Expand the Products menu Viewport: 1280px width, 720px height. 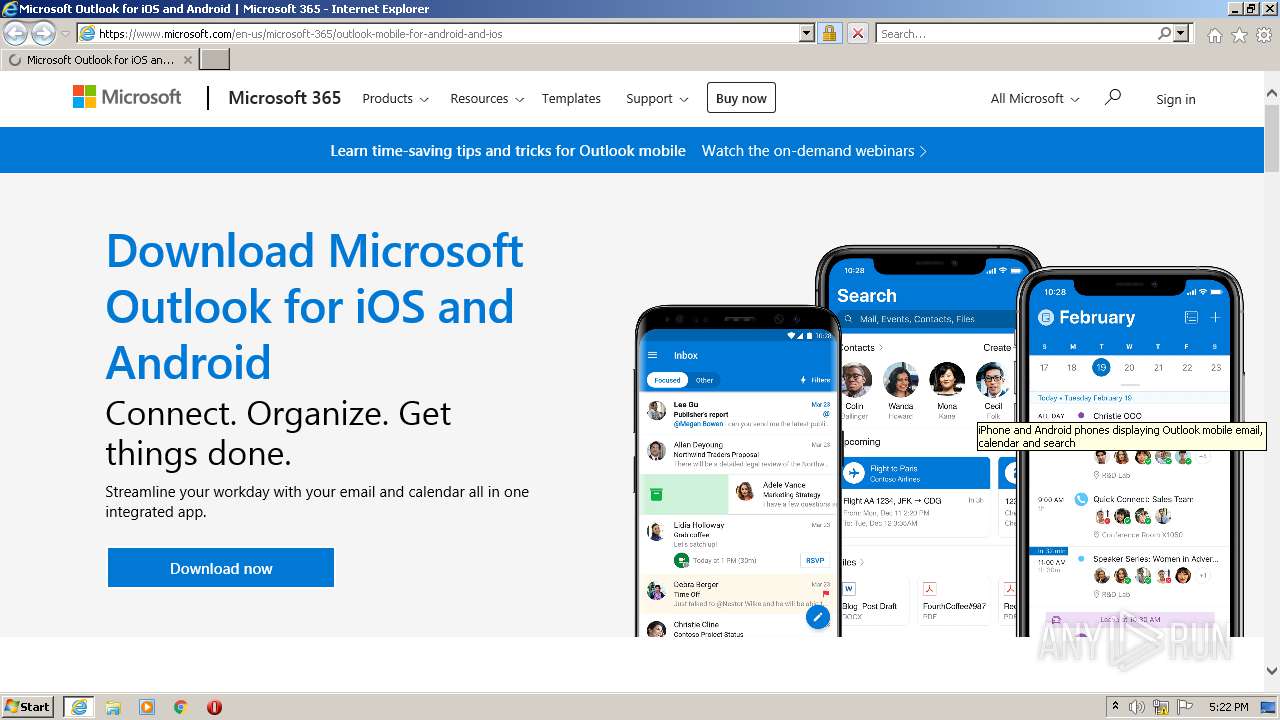[395, 99]
